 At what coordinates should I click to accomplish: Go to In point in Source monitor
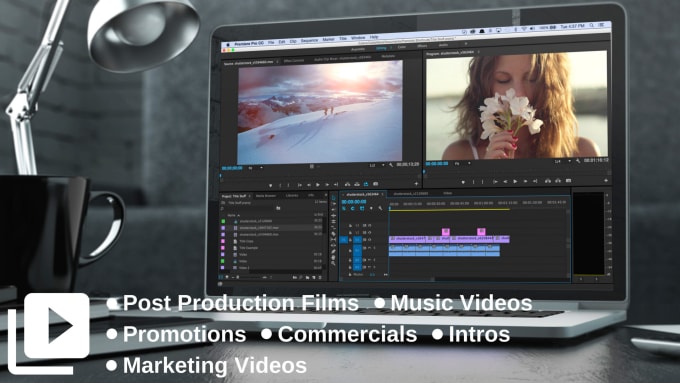coord(300,185)
